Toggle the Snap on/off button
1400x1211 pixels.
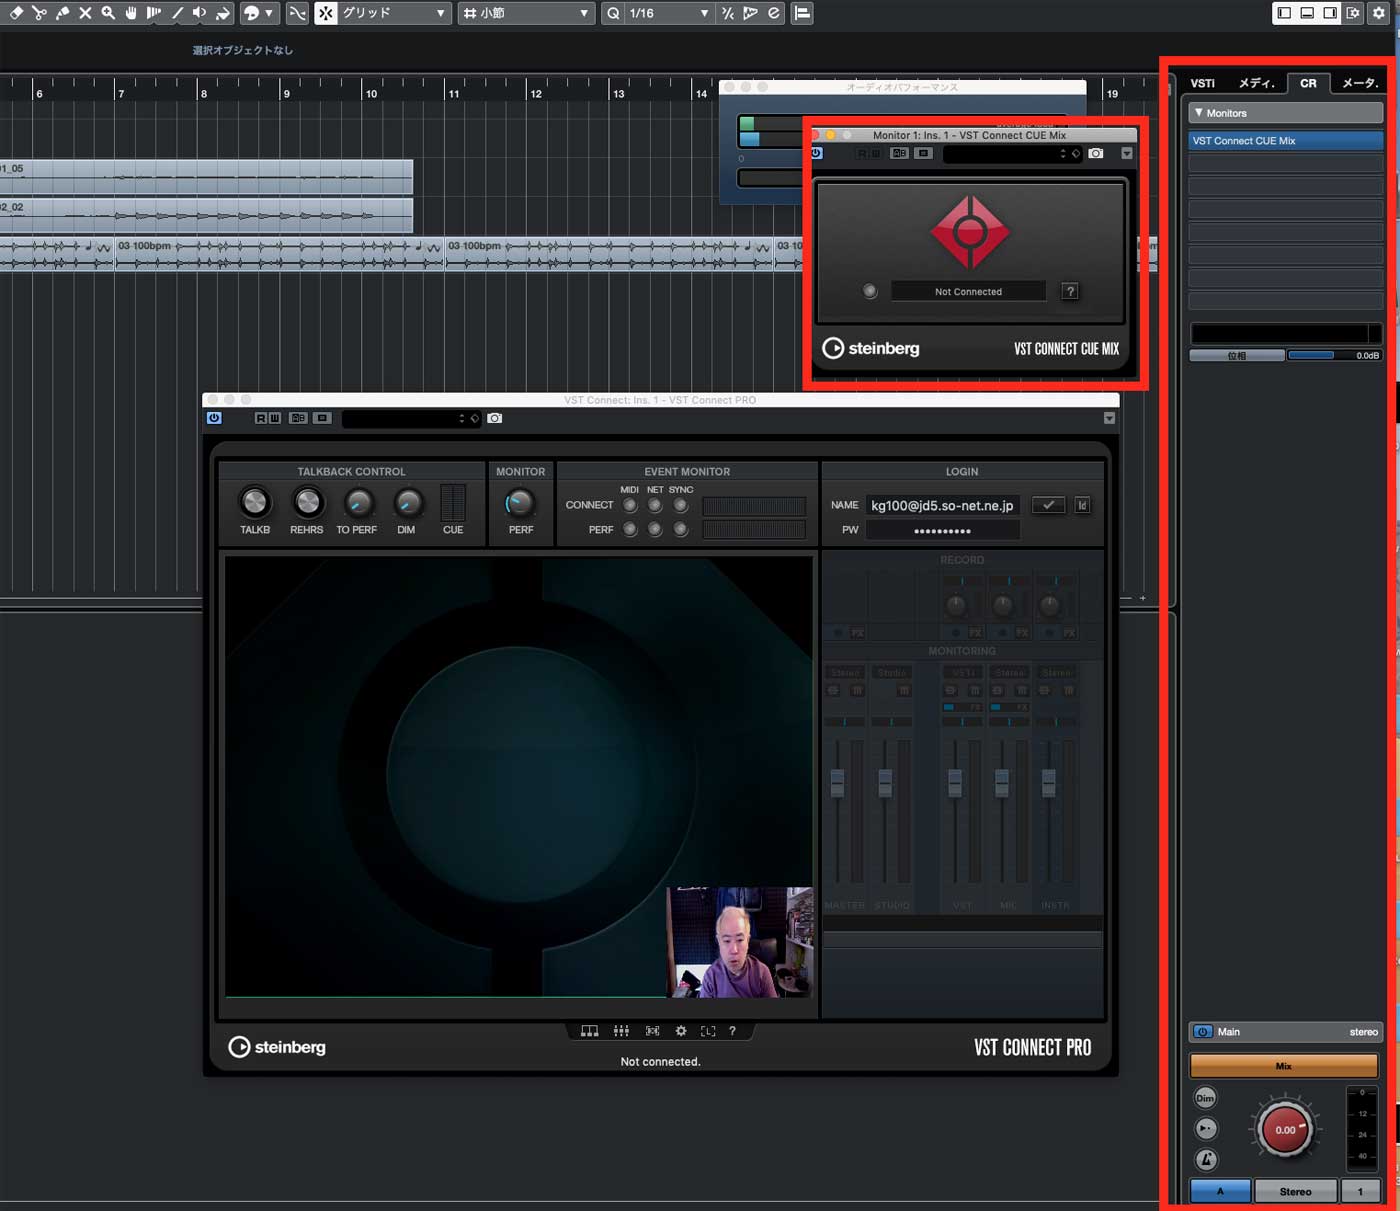[326, 13]
